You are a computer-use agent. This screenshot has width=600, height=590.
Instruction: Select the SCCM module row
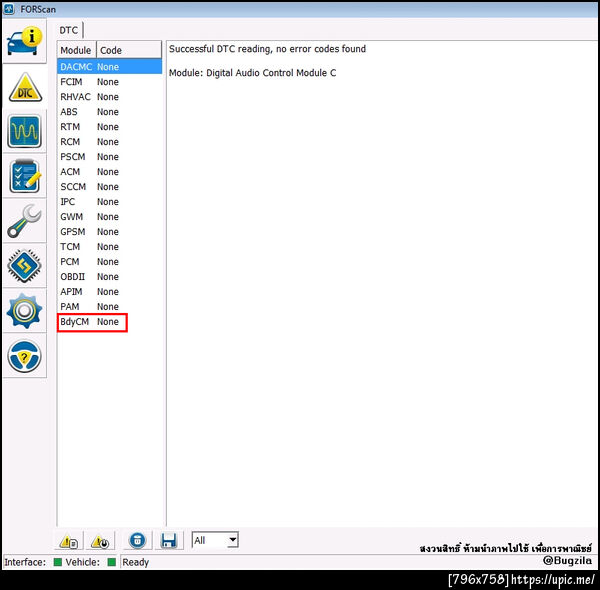[109, 187]
